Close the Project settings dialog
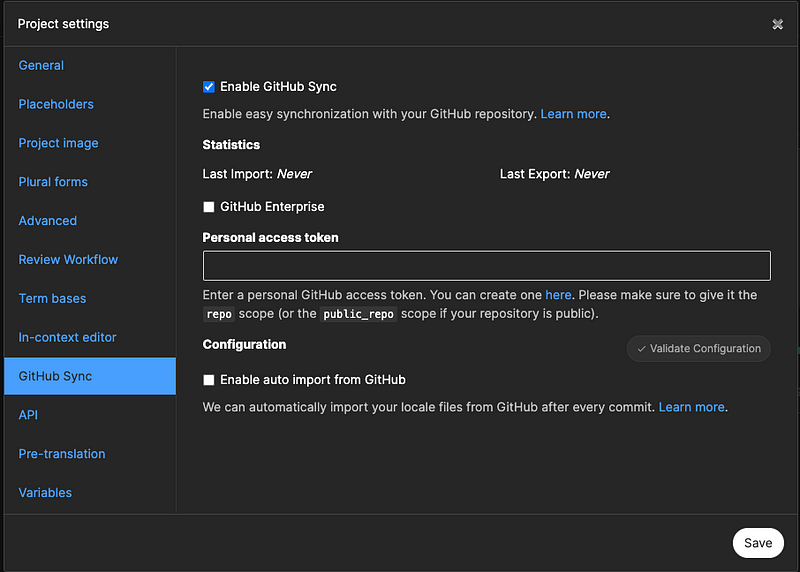The width and height of the screenshot is (800, 572). [x=777, y=24]
